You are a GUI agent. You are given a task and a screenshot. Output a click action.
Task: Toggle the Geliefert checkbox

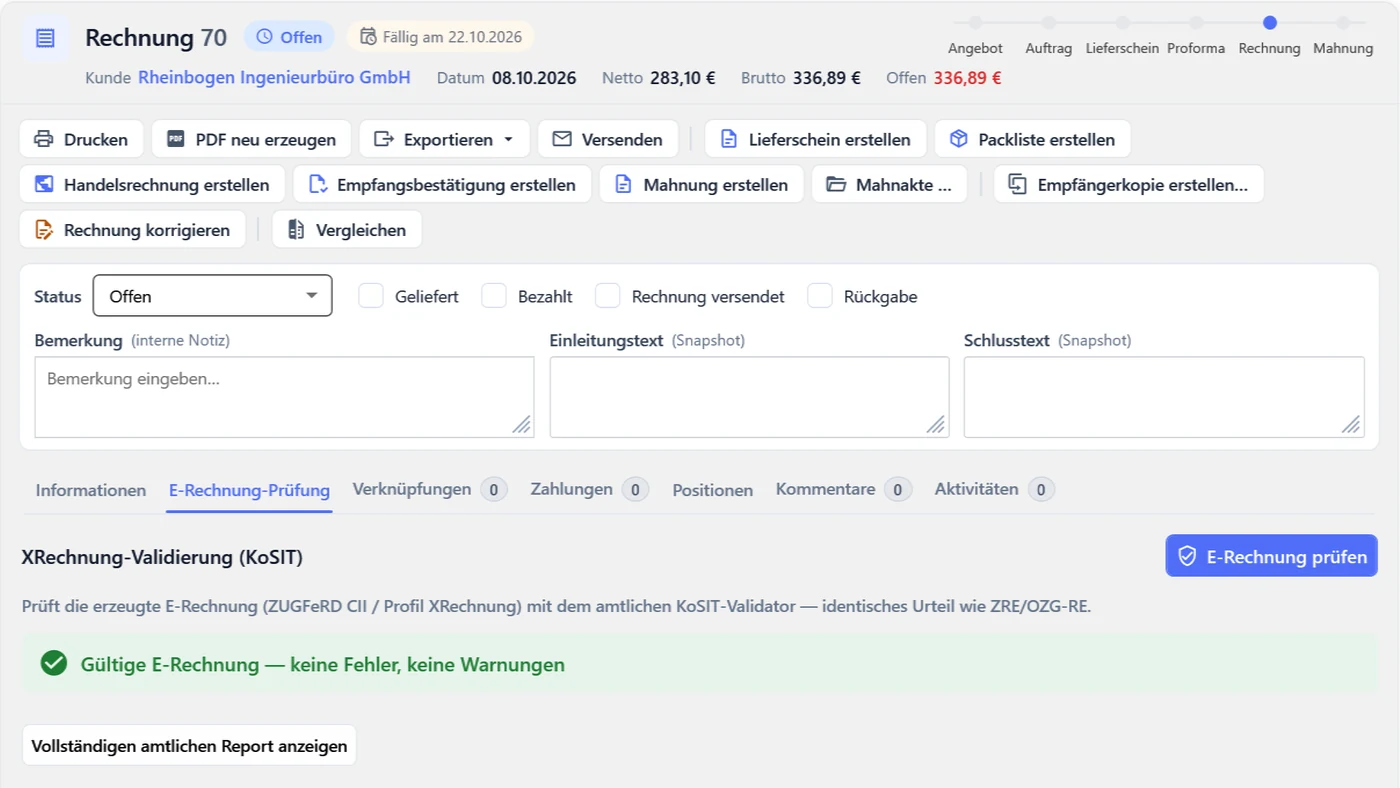click(x=371, y=296)
